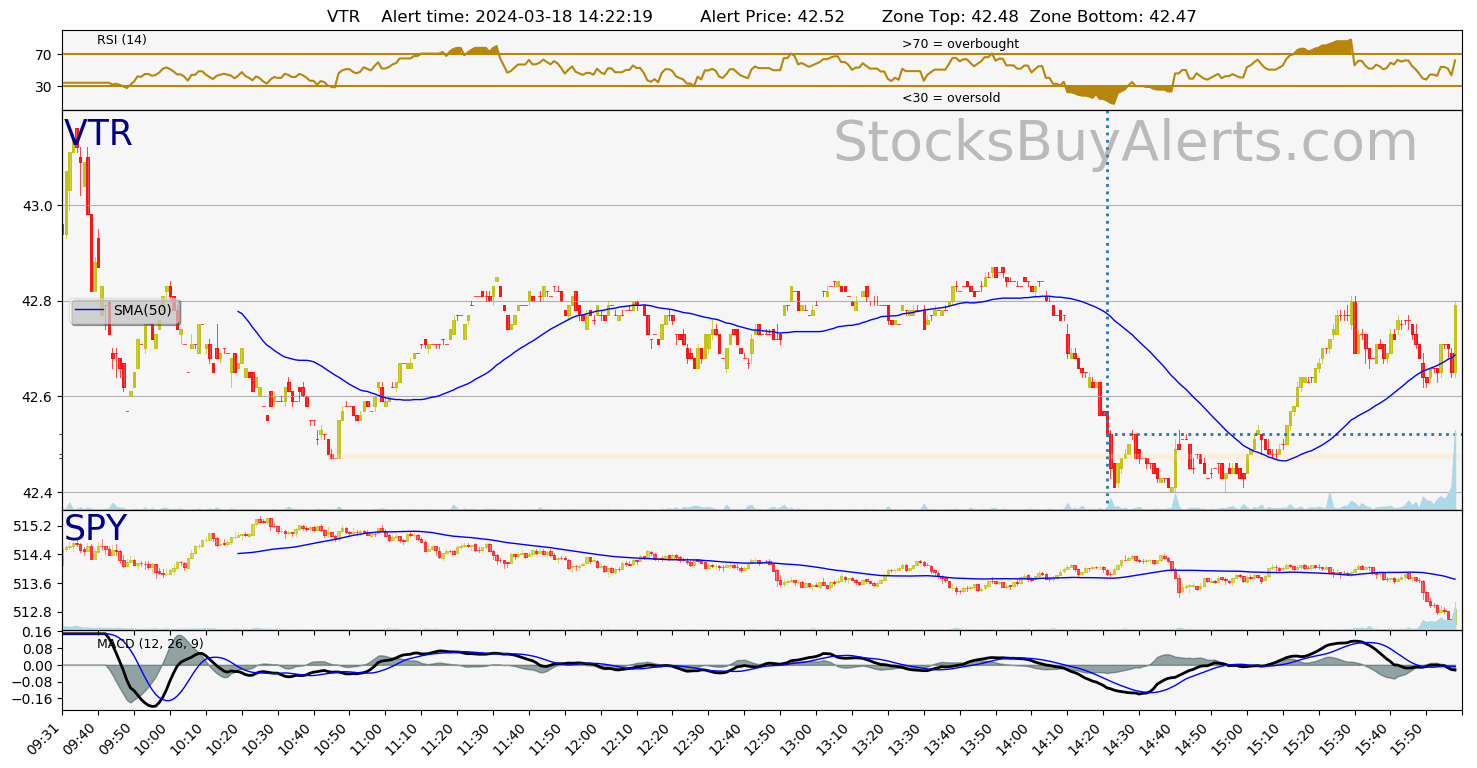Screen dimensions: 1477x768
Task: Click the VTR ticker label
Action: coord(98,134)
